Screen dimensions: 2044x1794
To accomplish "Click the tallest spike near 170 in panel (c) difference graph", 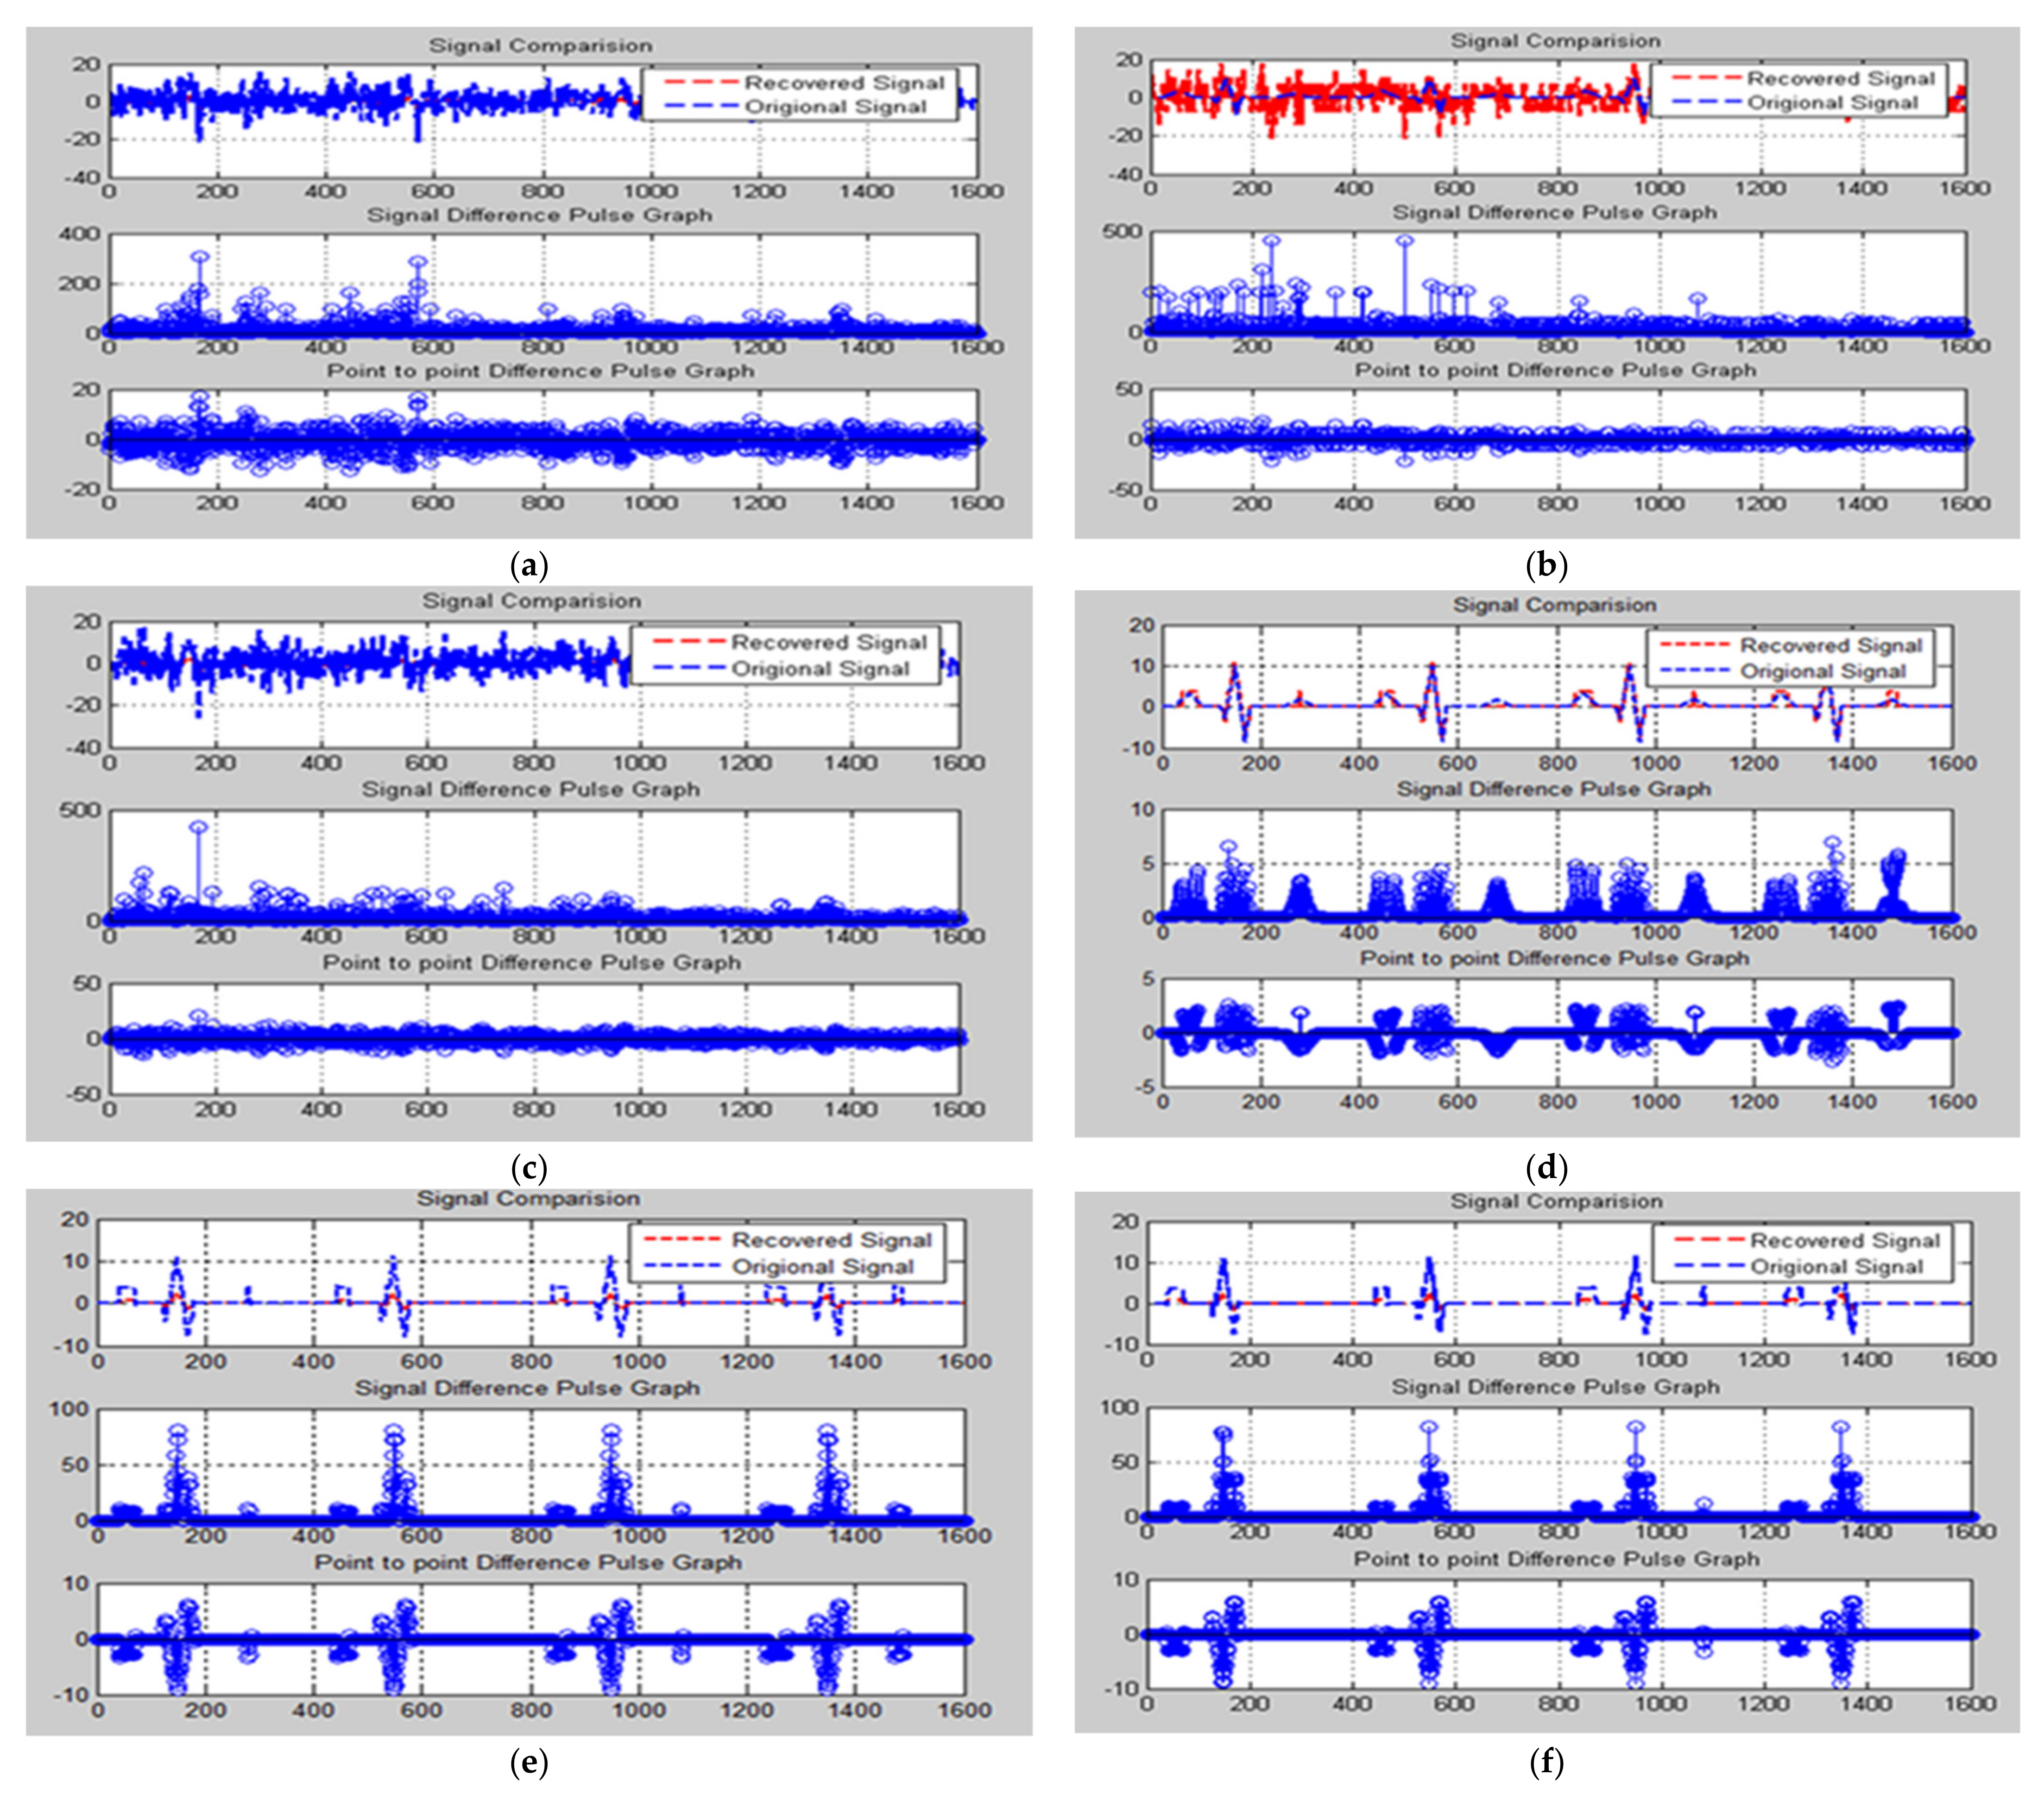I will point(199,827).
